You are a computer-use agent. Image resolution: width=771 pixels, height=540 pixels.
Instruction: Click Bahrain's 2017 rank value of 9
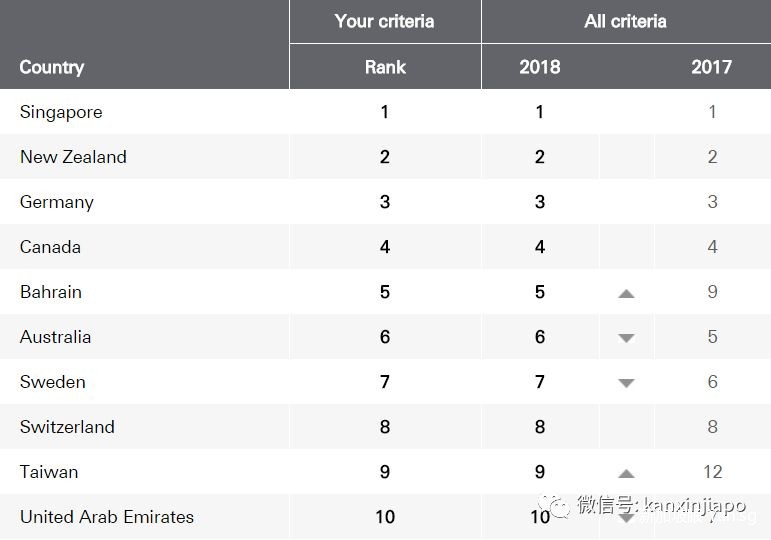tap(712, 292)
